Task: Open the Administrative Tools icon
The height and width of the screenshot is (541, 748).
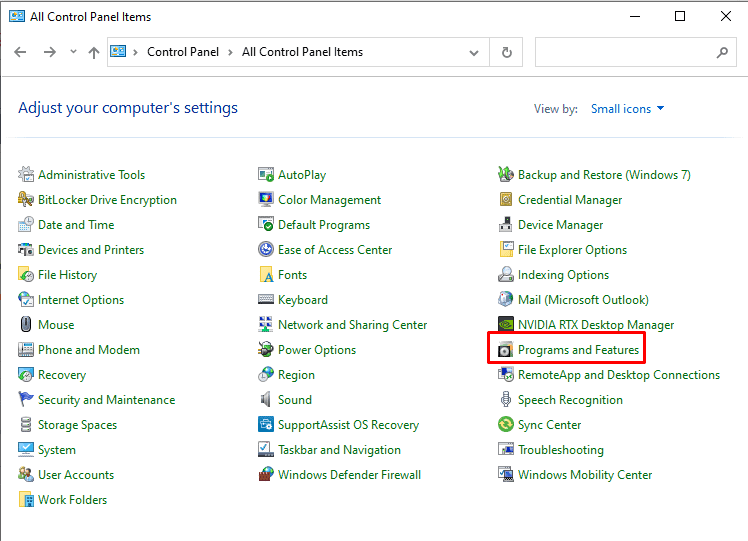Action: point(26,175)
